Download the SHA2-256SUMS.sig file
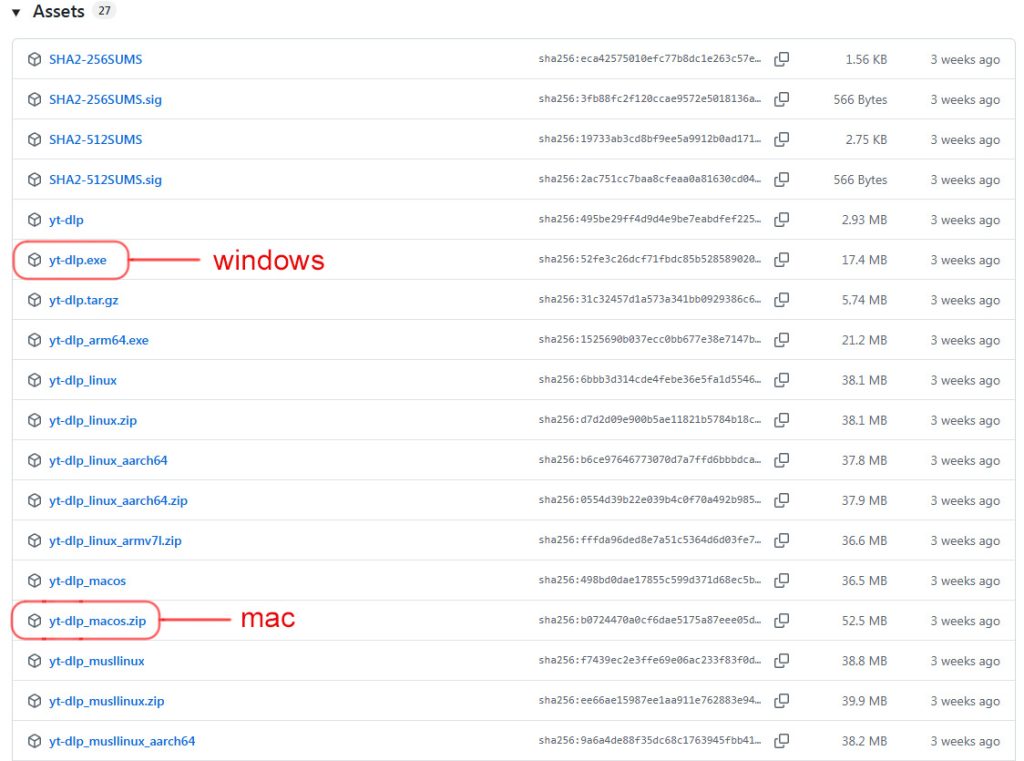The width and height of the screenshot is (1024, 761). tap(105, 99)
